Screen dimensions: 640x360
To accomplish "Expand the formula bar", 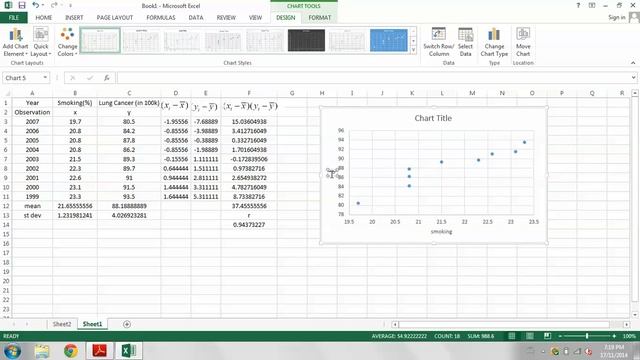I will (x=633, y=78).
